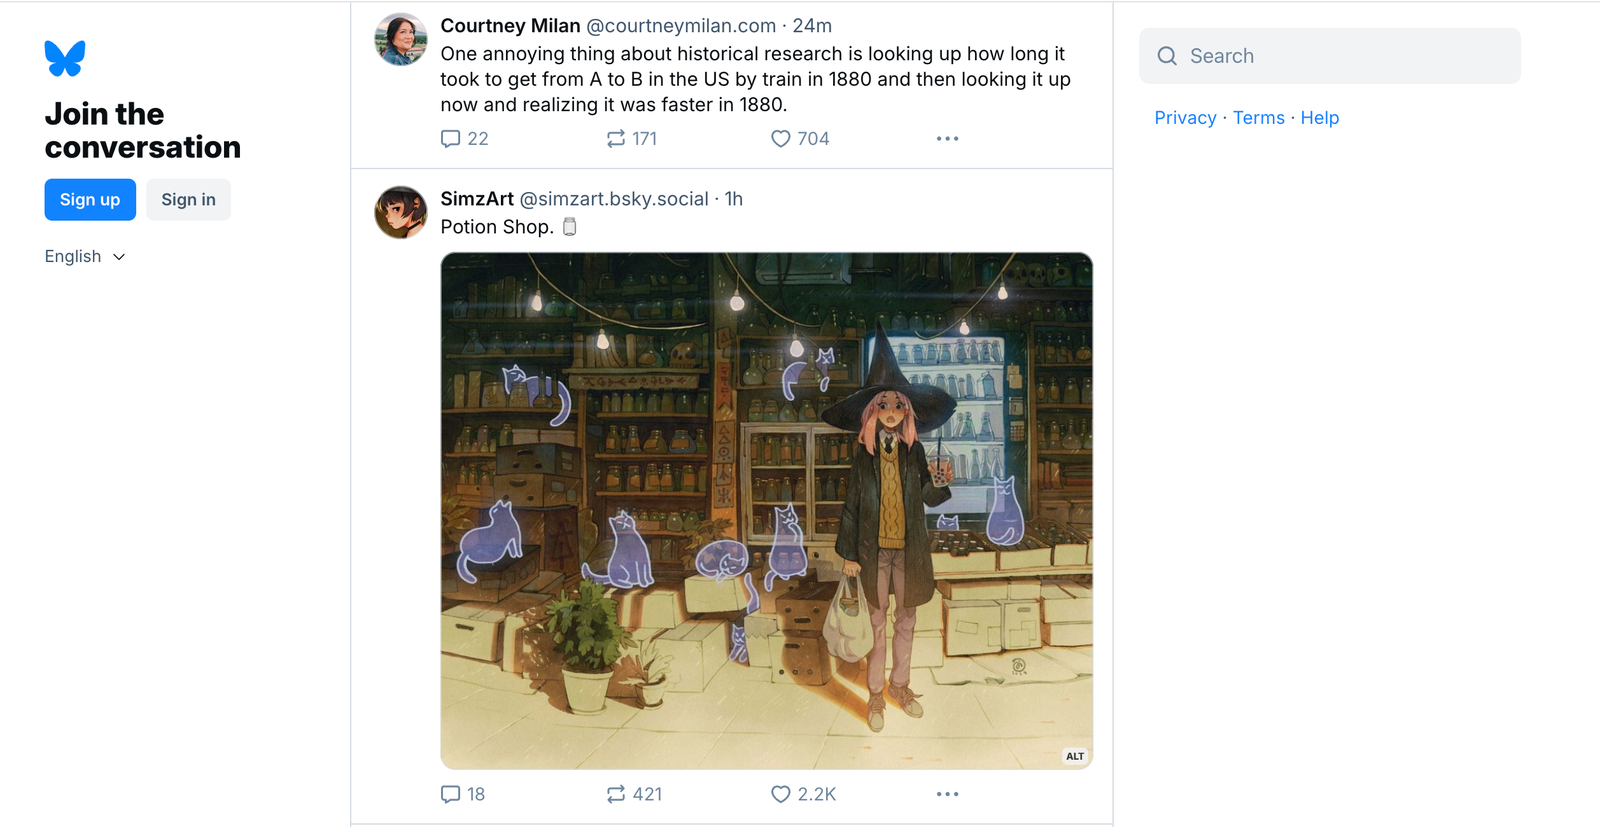The width and height of the screenshot is (1600, 827).
Task: Reply to SimzArt's Potion Shop post
Action: [x=451, y=794]
